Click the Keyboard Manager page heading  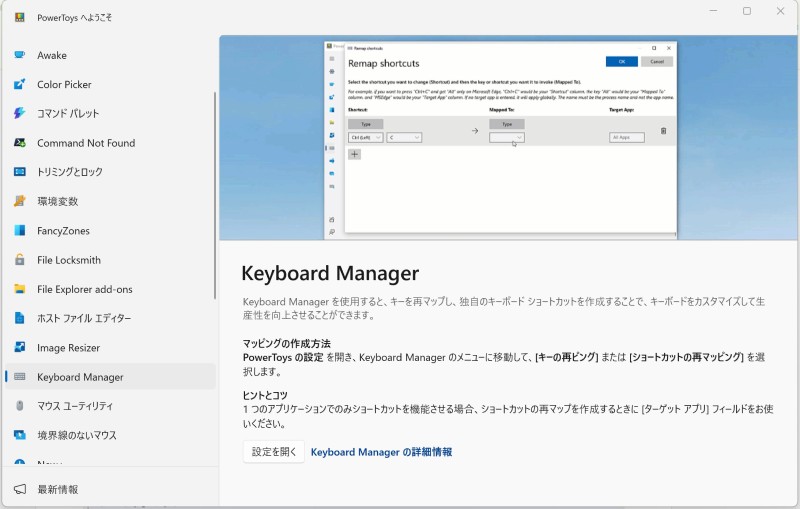[x=330, y=273]
